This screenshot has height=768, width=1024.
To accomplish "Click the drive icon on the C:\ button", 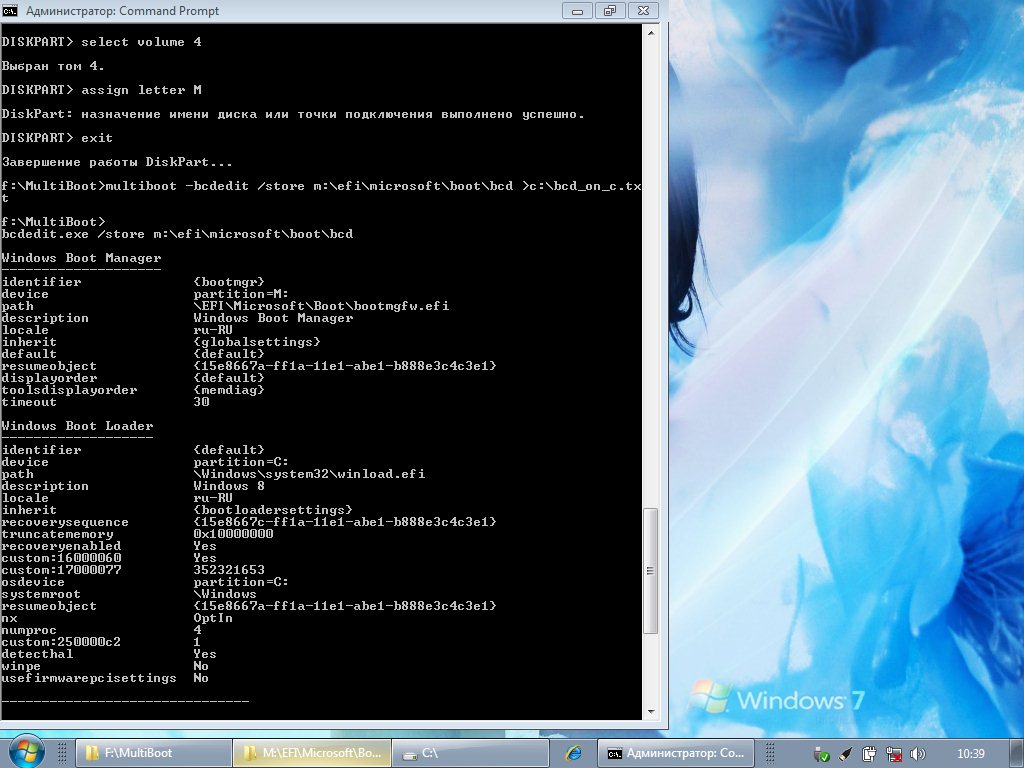I will [409, 754].
